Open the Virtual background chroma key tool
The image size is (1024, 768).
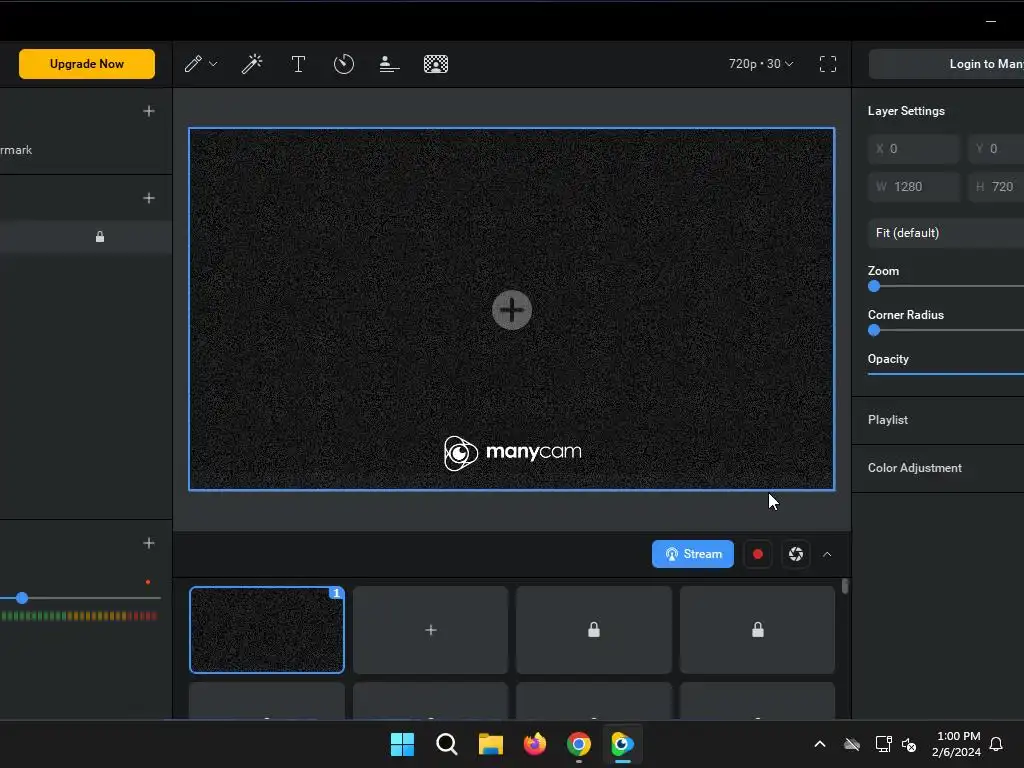pos(436,64)
